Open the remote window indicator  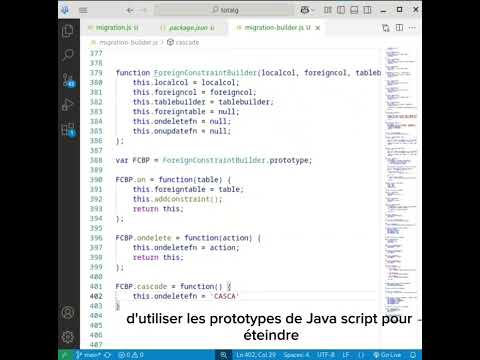[65, 355]
